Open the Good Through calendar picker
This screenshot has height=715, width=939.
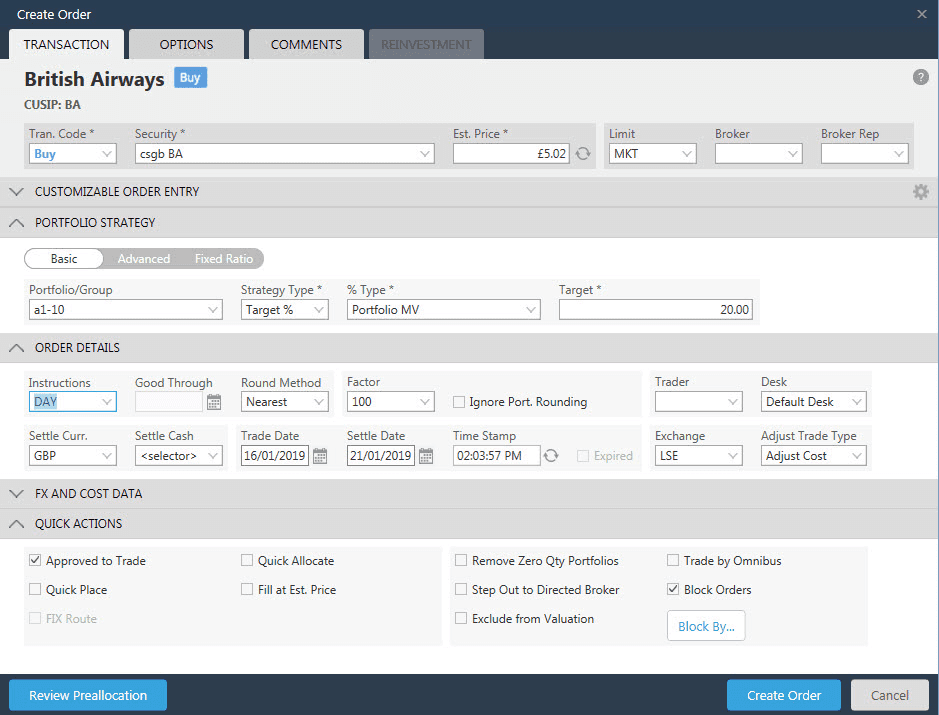tap(214, 402)
